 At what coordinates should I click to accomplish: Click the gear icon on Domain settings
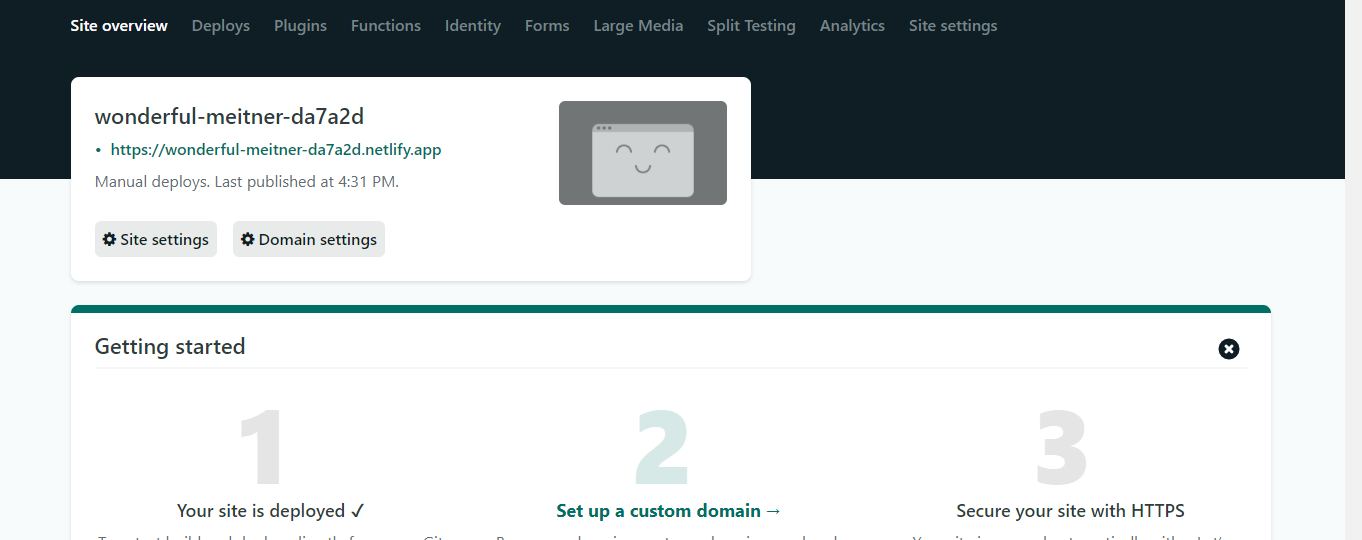pyautogui.click(x=248, y=240)
